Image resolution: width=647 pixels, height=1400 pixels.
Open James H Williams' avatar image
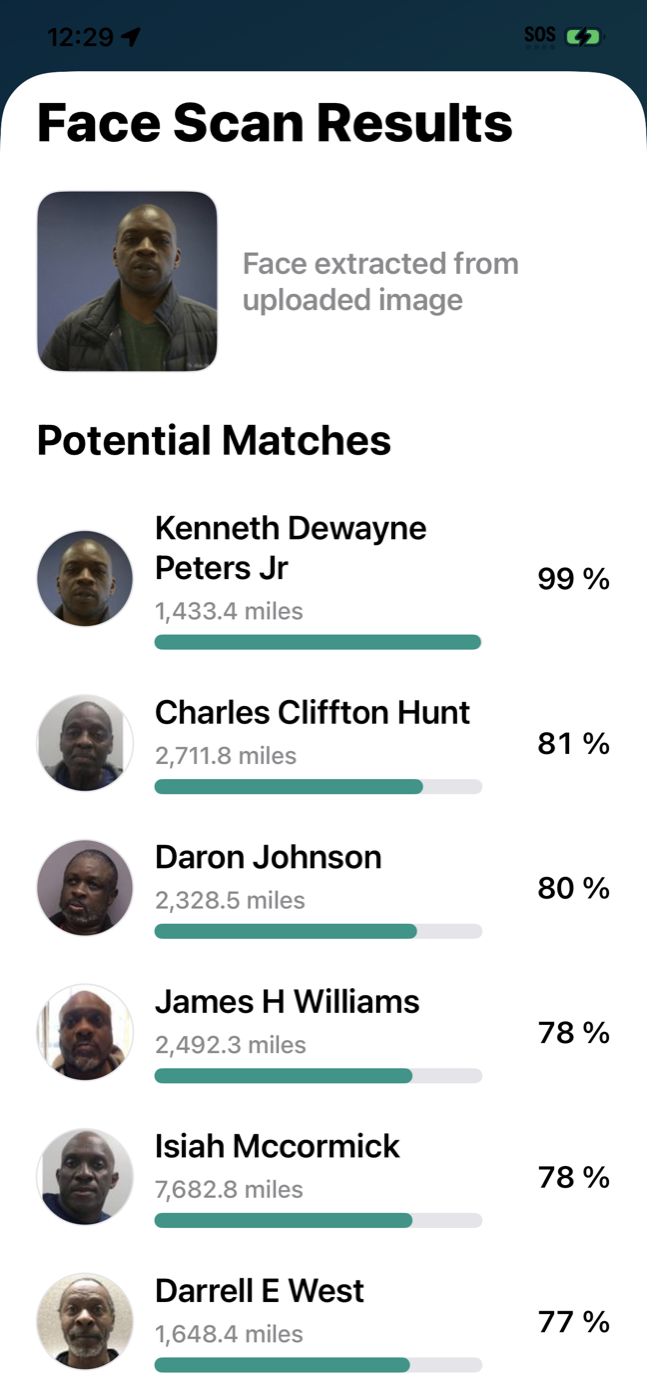84,1032
